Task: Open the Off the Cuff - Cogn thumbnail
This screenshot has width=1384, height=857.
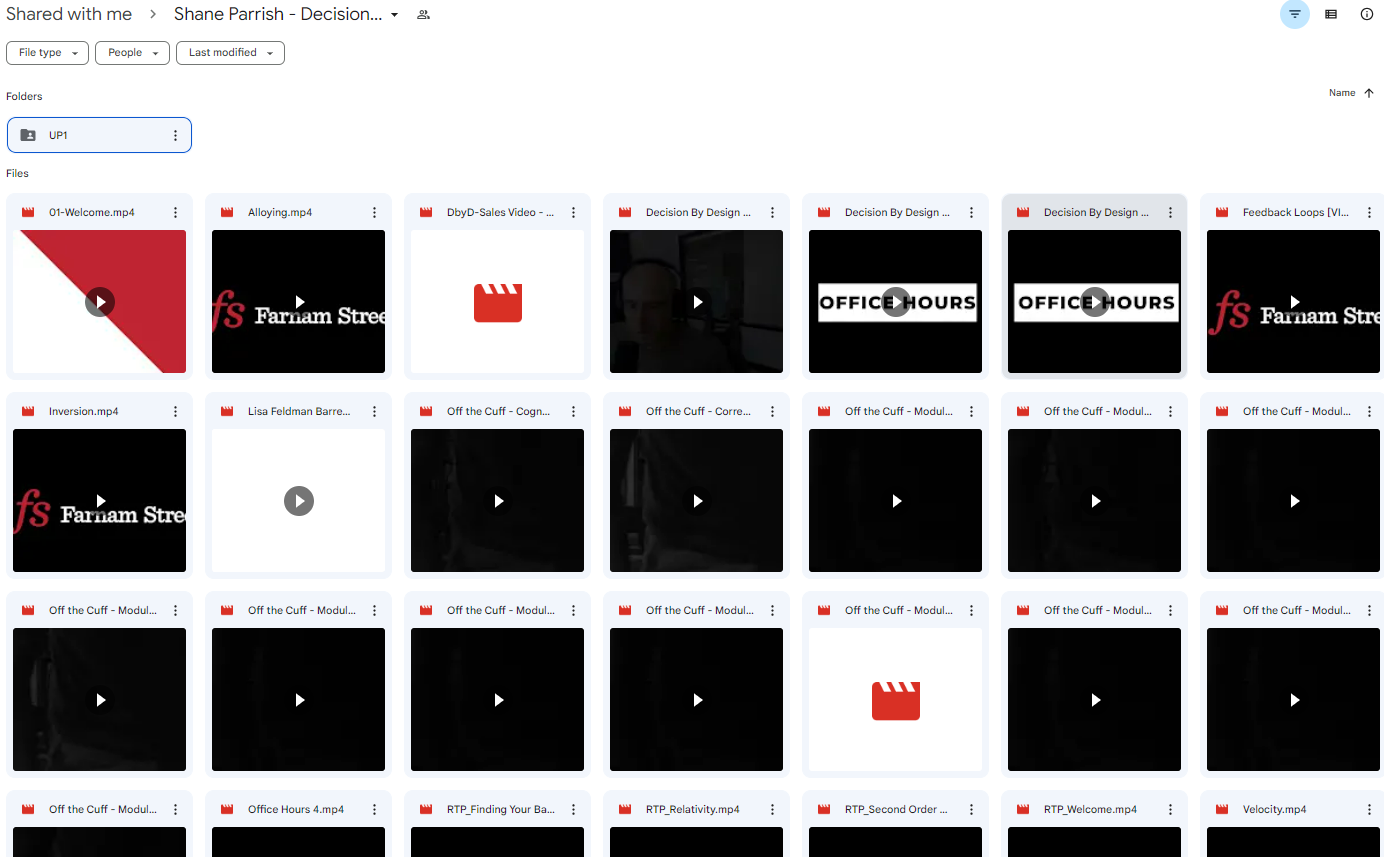Action: tap(497, 500)
